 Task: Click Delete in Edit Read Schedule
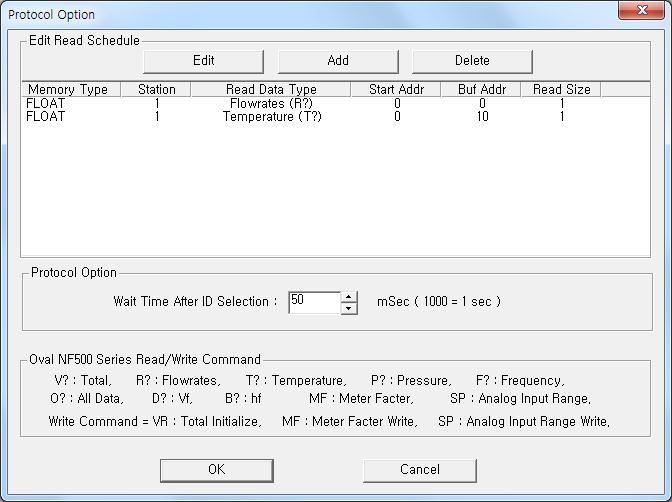(472, 61)
